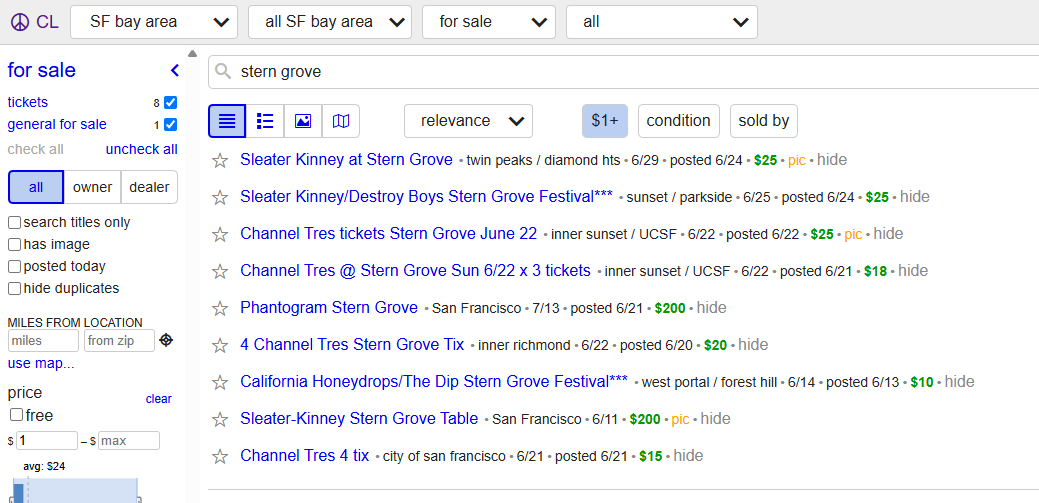The height and width of the screenshot is (503, 1039).
Task: Click price histogram slider left handle
Action: pyautogui.click(x=11, y=499)
